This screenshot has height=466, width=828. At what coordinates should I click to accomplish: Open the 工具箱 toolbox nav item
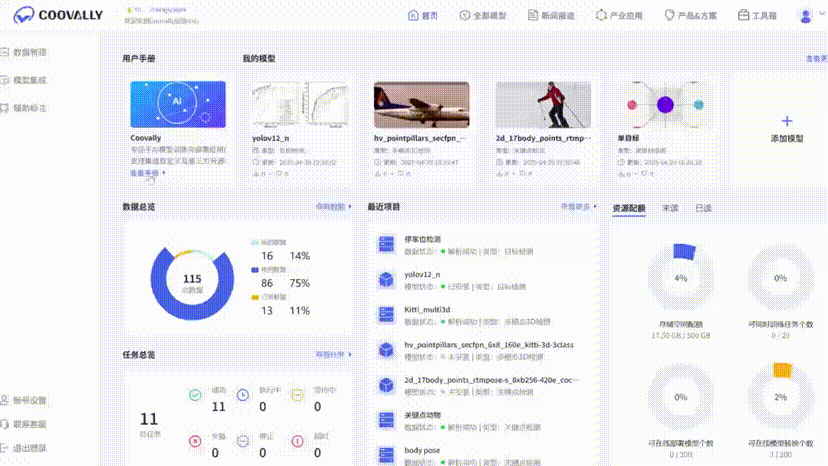point(757,15)
